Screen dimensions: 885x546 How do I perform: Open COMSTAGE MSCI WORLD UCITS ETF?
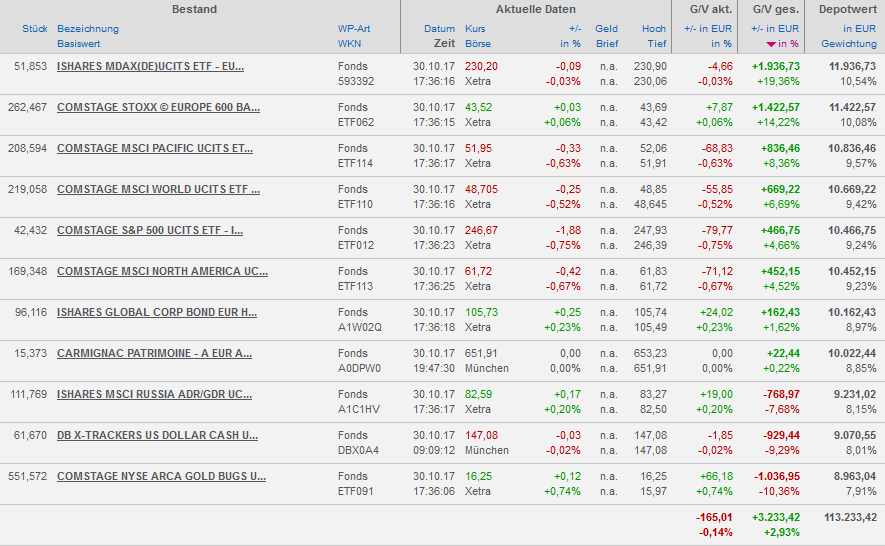(x=158, y=189)
